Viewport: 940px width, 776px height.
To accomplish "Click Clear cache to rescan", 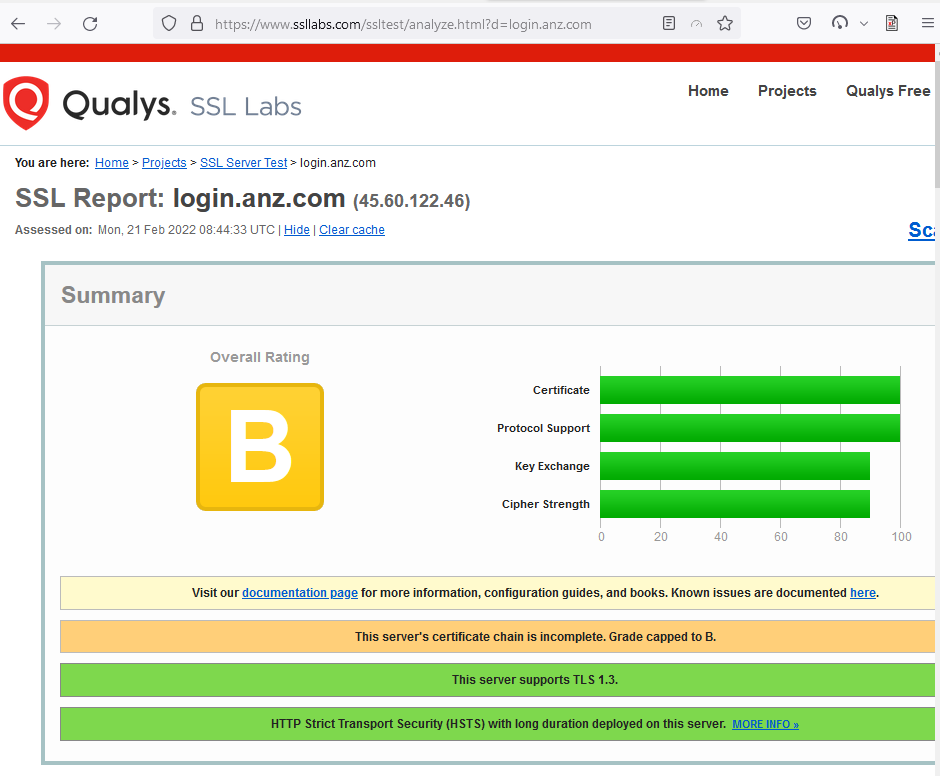I will pos(351,229).
